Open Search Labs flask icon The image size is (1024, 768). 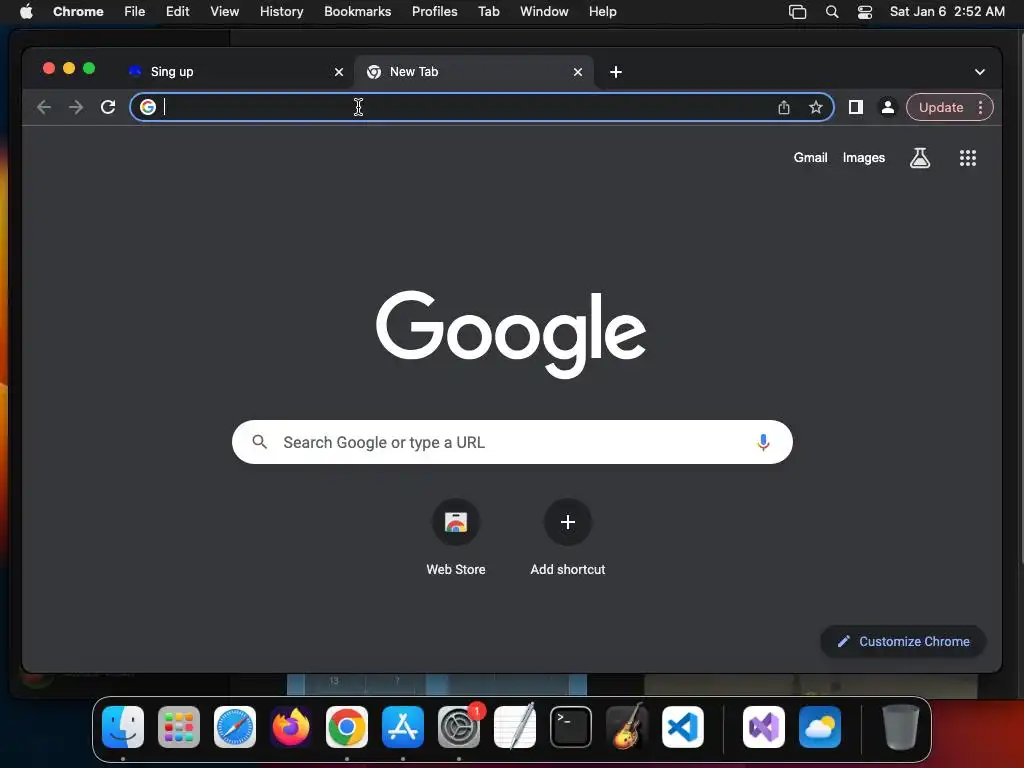pyautogui.click(x=920, y=157)
